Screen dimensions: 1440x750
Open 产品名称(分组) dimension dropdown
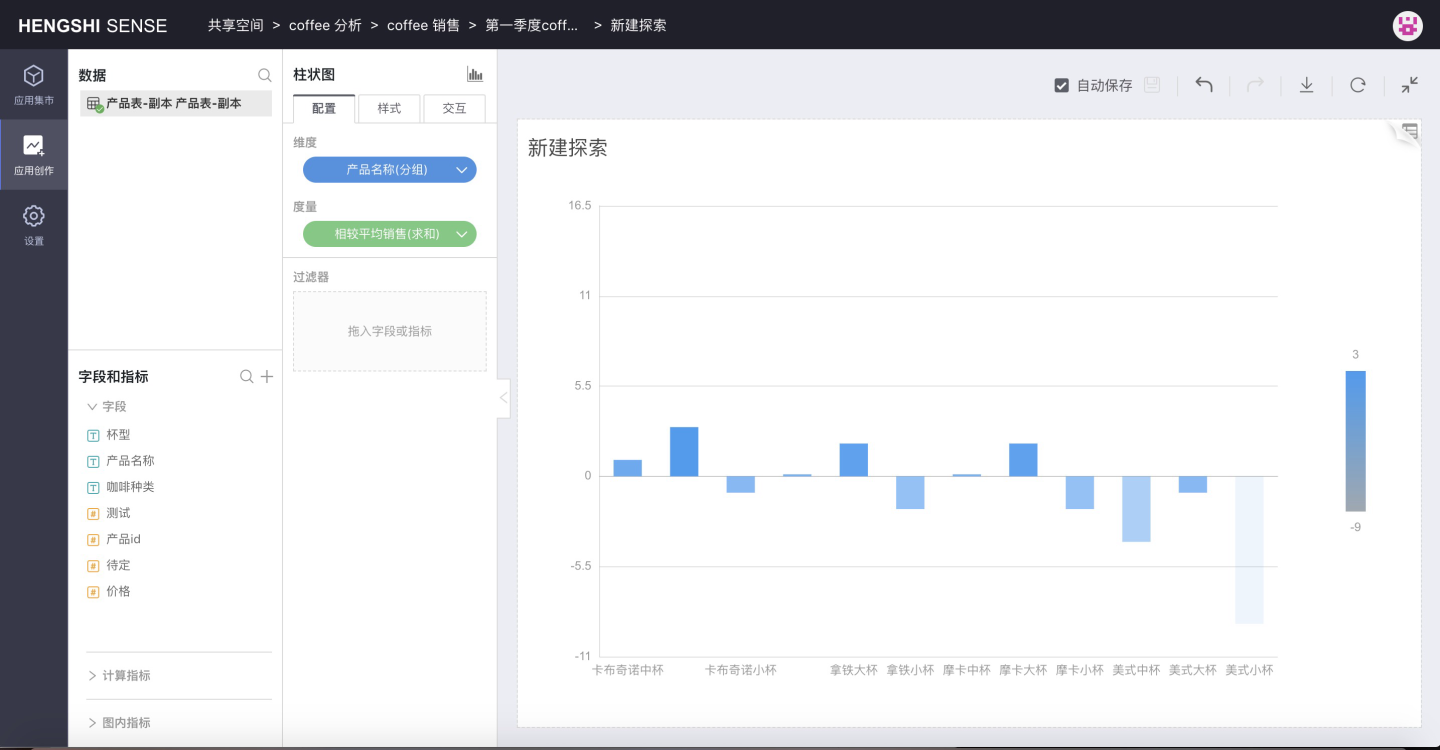click(462, 170)
